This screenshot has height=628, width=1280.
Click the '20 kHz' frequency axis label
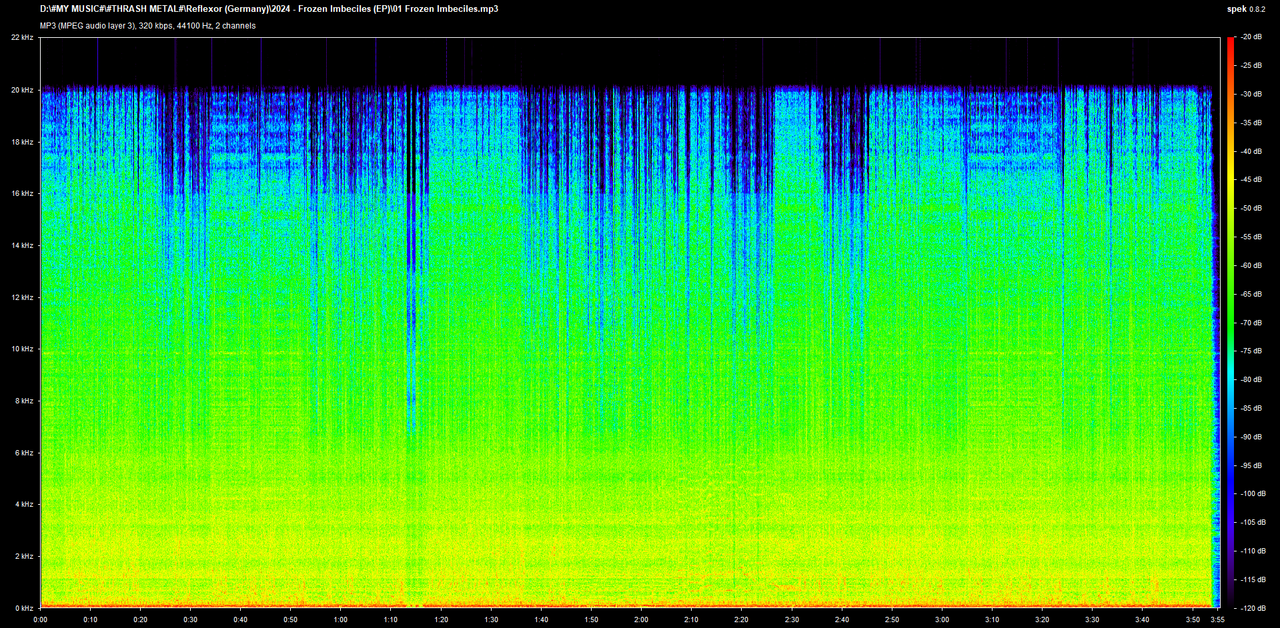coord(22,90)
